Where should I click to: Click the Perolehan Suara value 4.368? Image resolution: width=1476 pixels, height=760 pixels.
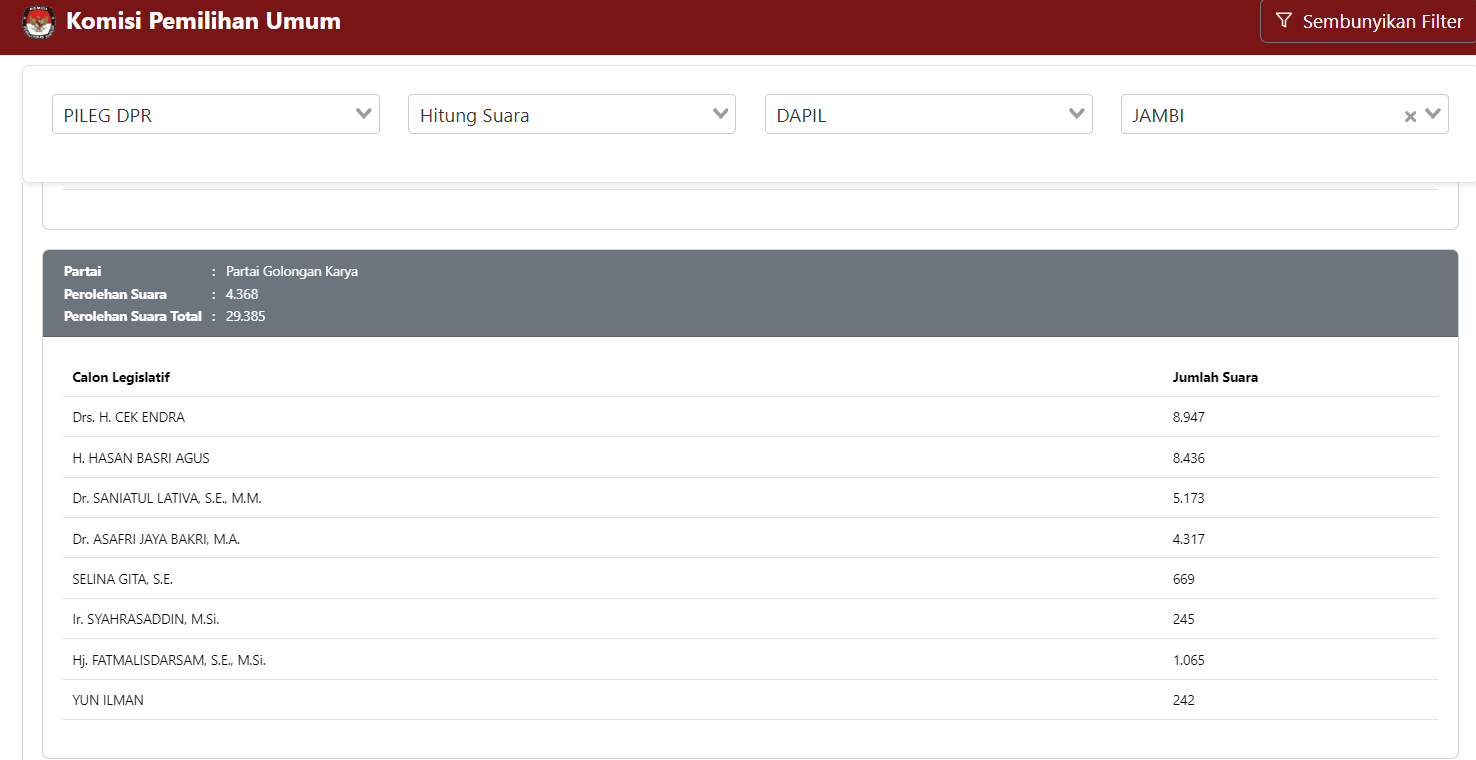[x=242, y=294]
